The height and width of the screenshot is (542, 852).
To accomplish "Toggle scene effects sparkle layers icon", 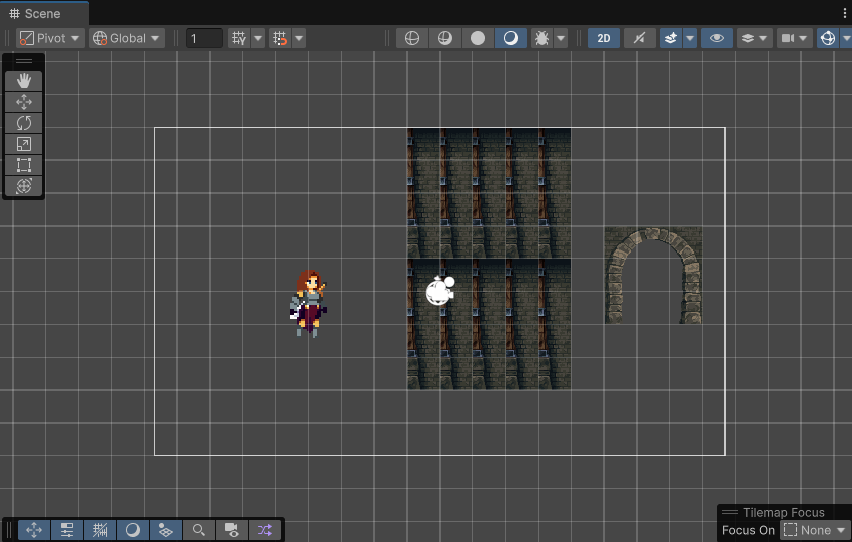I will 671,38.
